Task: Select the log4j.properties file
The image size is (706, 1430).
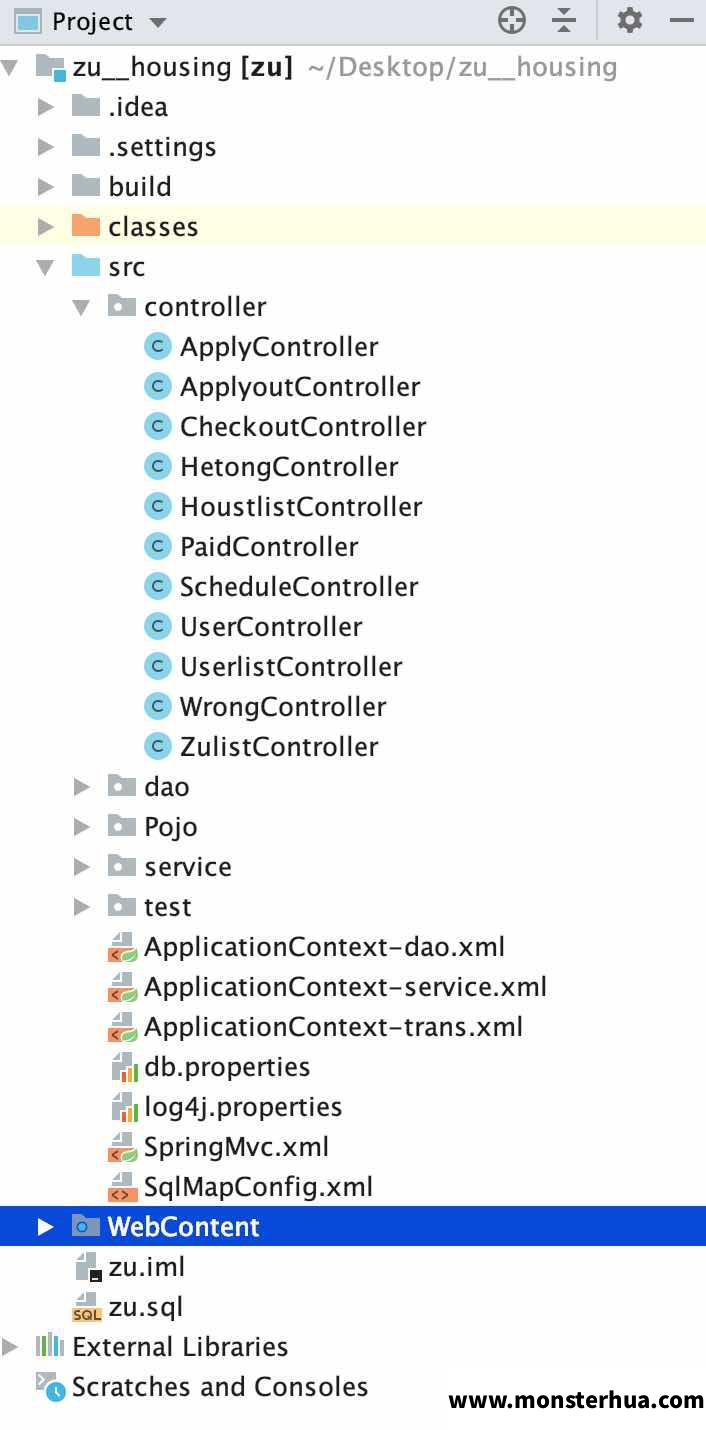Action: pyautogui.click(x=243, y=1106)
